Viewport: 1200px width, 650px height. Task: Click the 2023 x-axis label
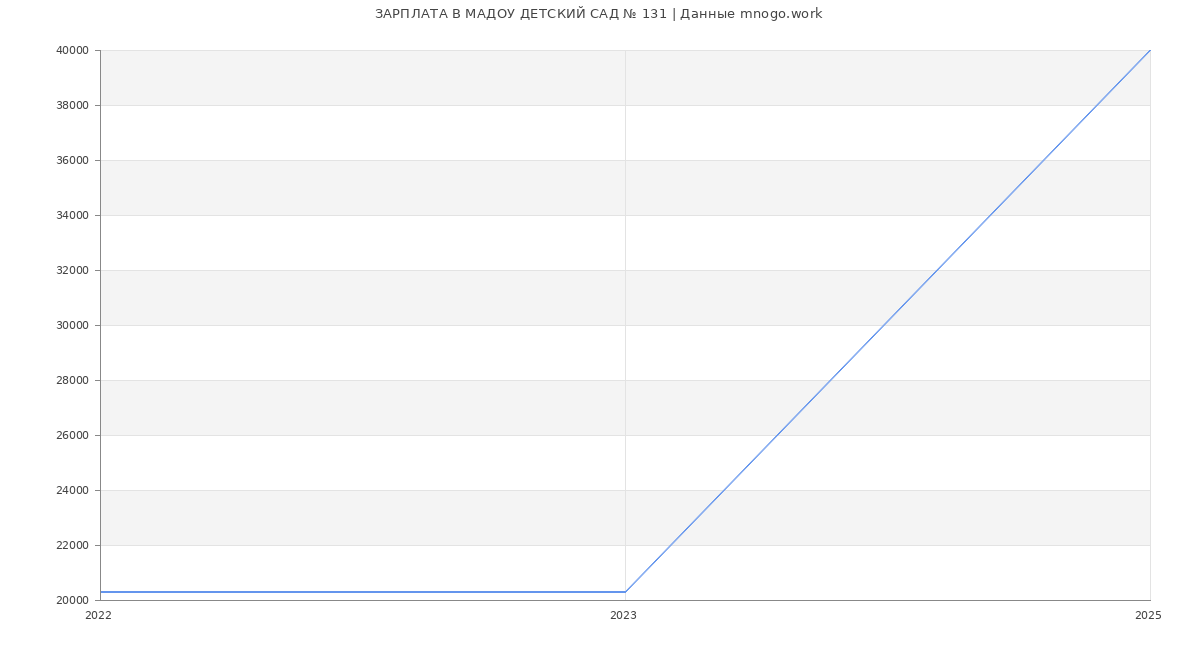pos(623,616)
